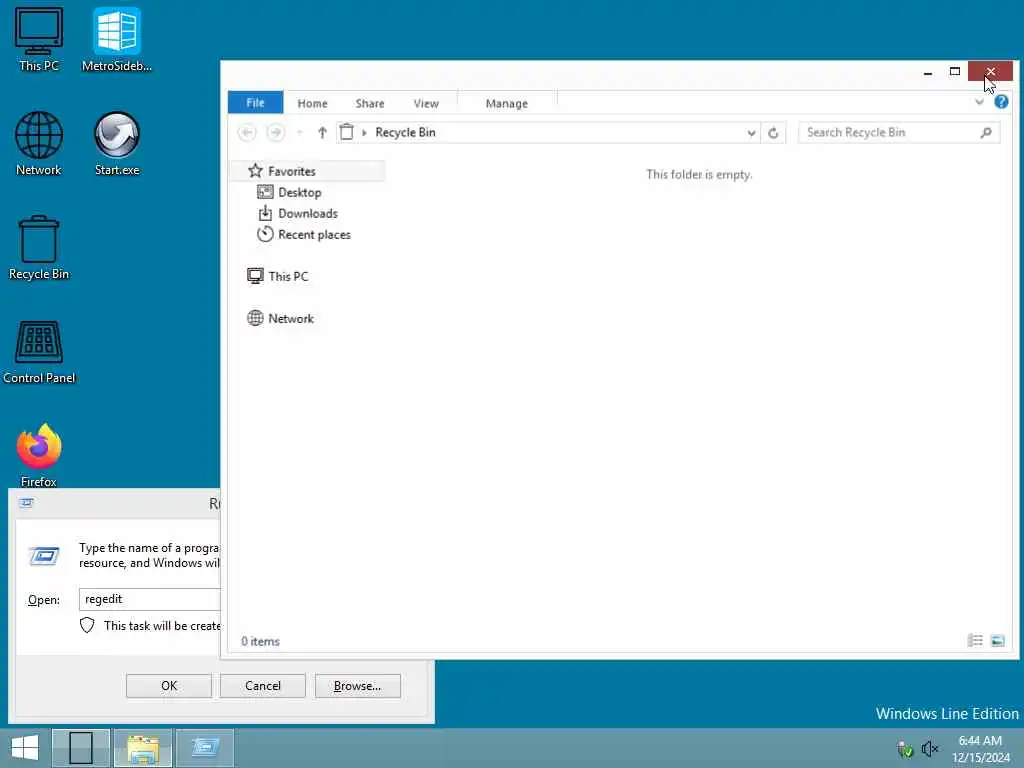Refresh the Recycle Bin view
1024x768 pixels.
click(773, 133)
